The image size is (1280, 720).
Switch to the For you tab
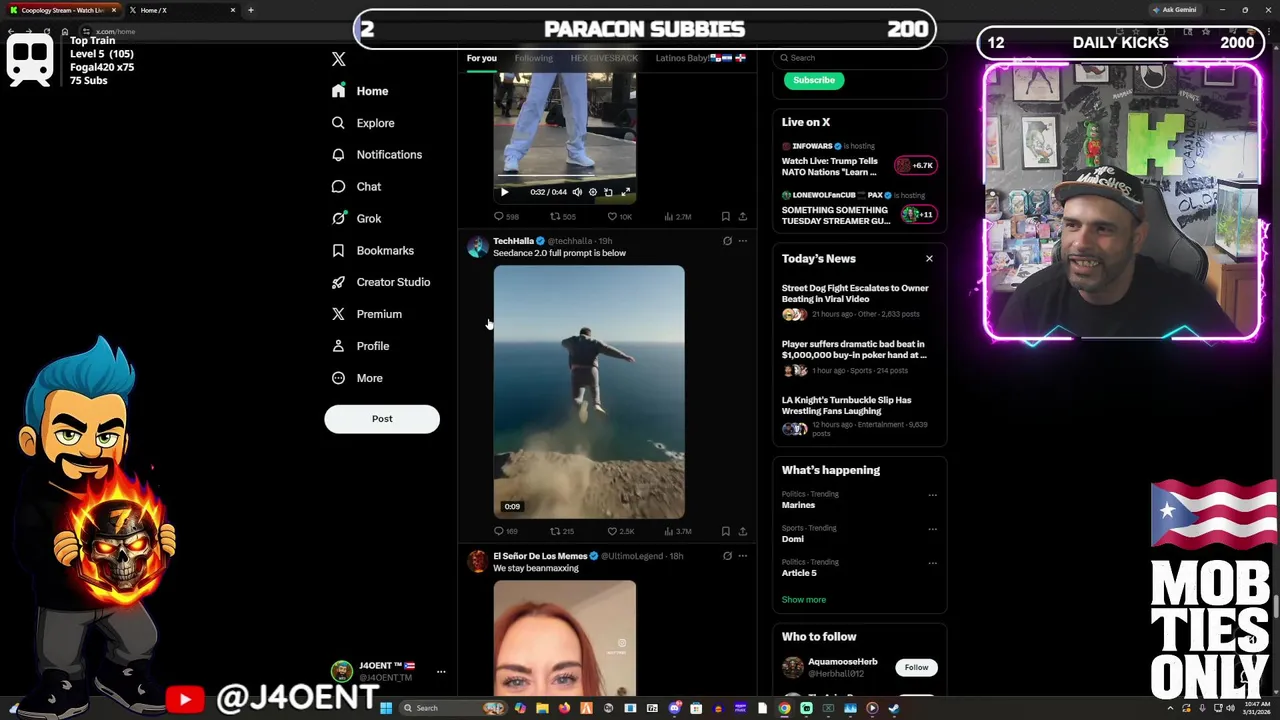pos(481,58)
